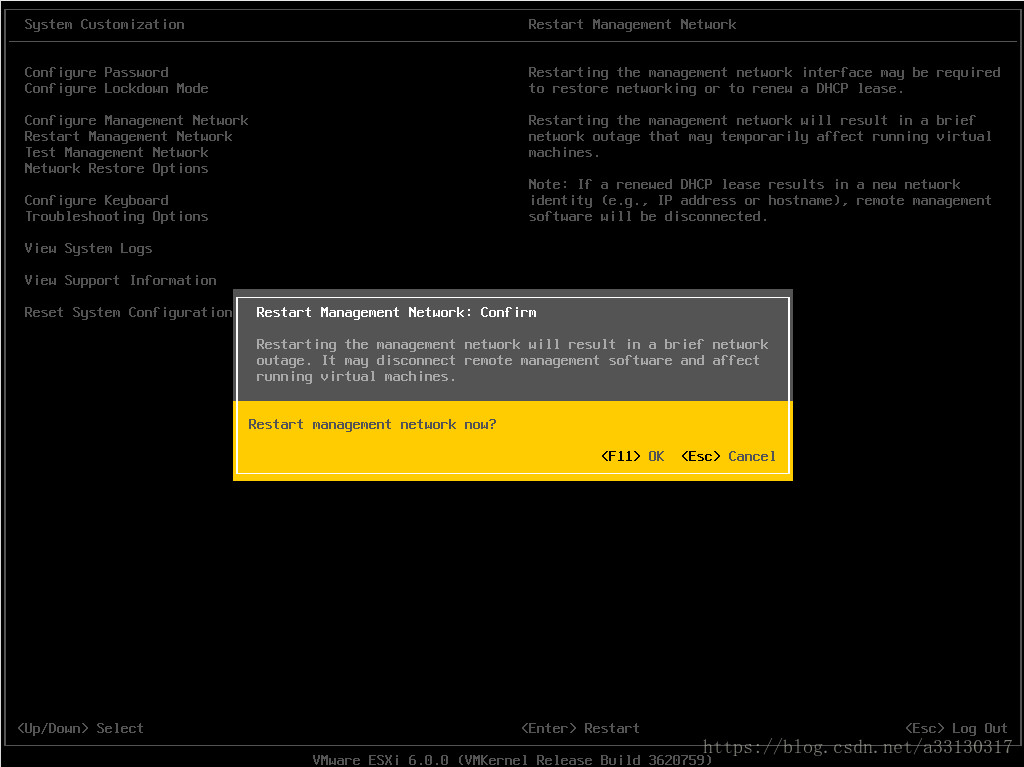The height and width of the screenshot is (767, 1024).
Task: Click the Esc Log Out hint
Action: pyautogui.click(x=956, y=728)
